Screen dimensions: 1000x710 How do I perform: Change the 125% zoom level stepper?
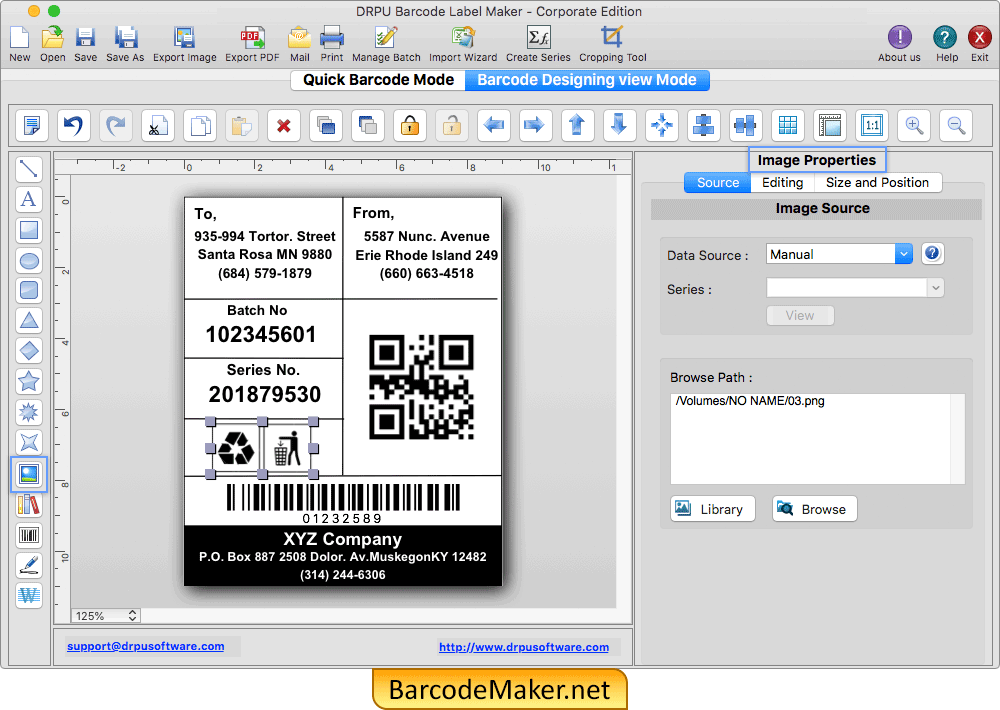pos(132,616)
